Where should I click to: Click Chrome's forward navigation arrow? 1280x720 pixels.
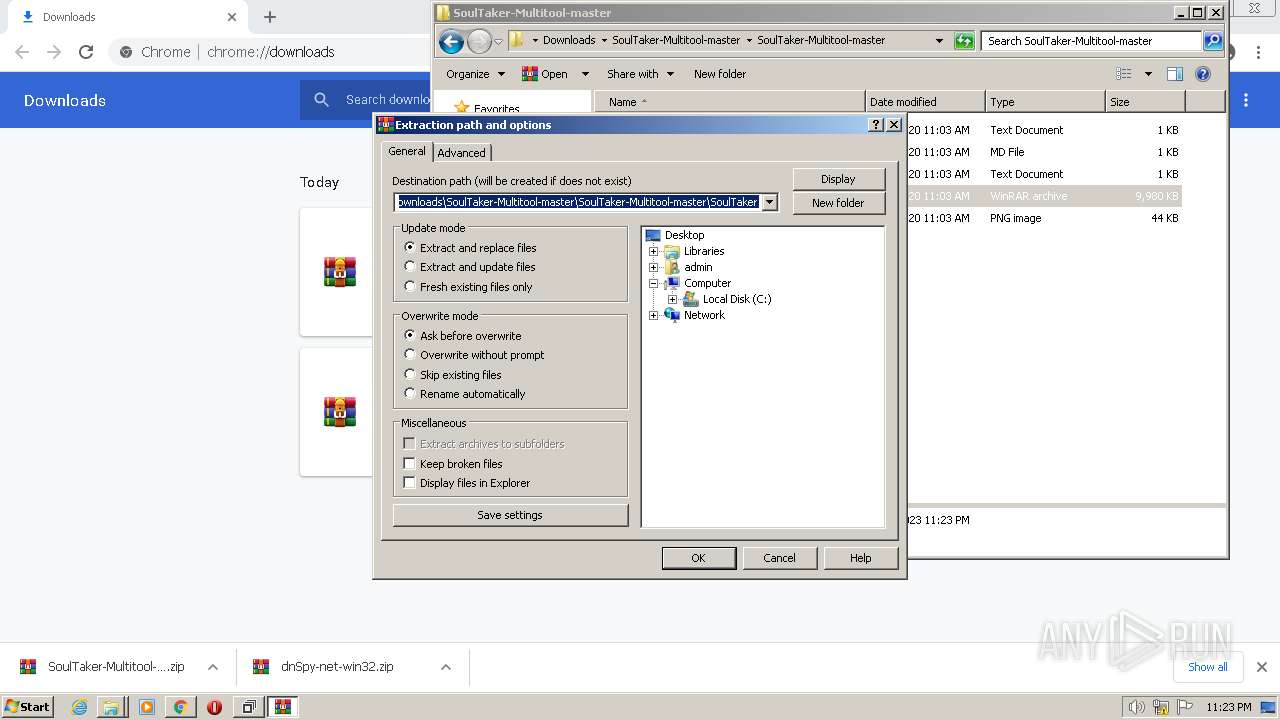(x=54, y=52)
